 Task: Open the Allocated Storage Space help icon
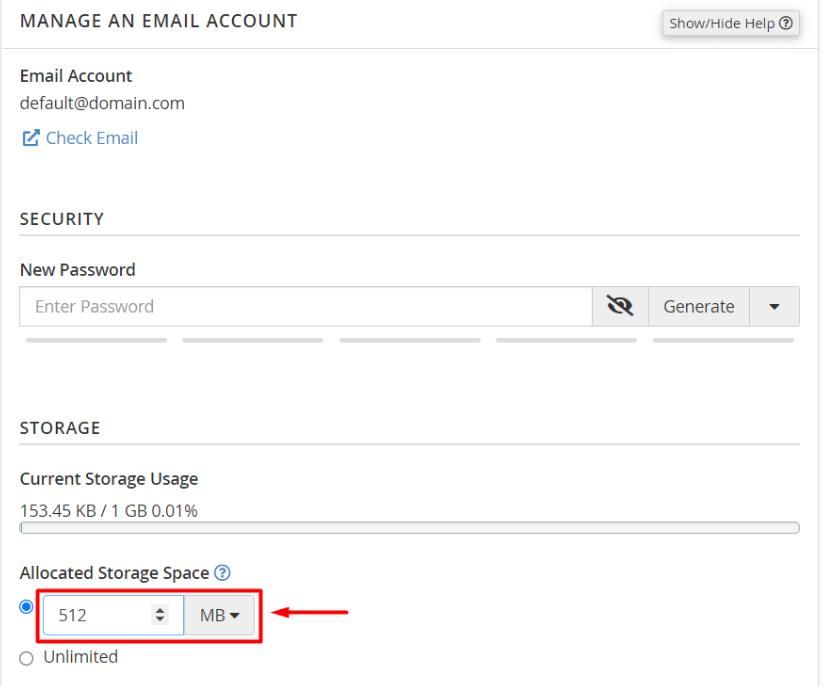(x=222, y=572)
